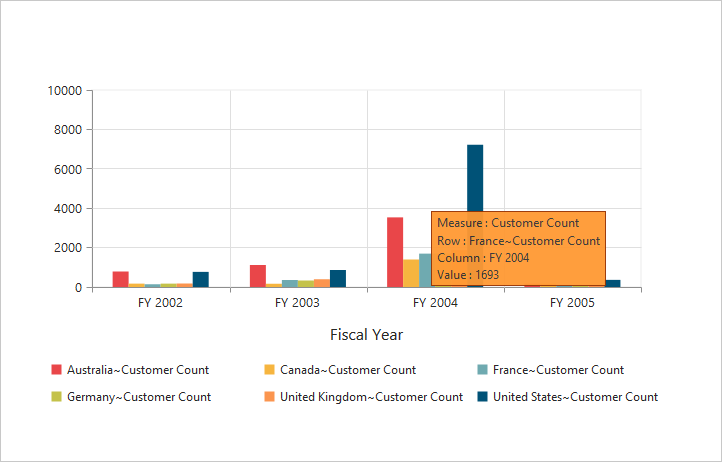The width and height of the screenshot is (722, 462).
Task: Toggle the Germany~Customer Count legend label
Action: coord(138,397)
